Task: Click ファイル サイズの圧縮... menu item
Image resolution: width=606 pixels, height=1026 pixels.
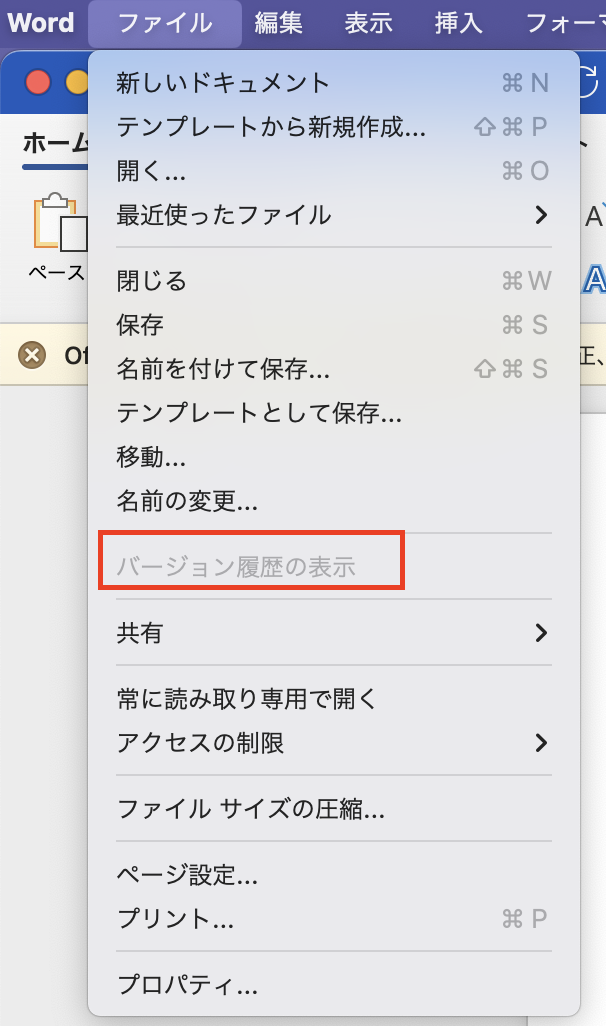Action: pyautogui.click(x=251, y=808)
